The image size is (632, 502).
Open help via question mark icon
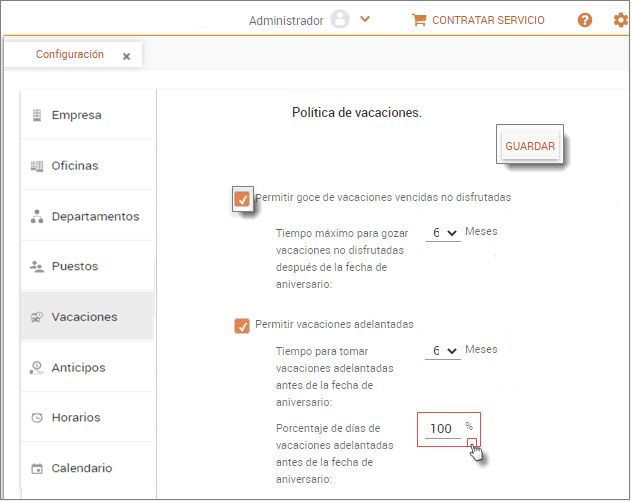tap(585, 20)
